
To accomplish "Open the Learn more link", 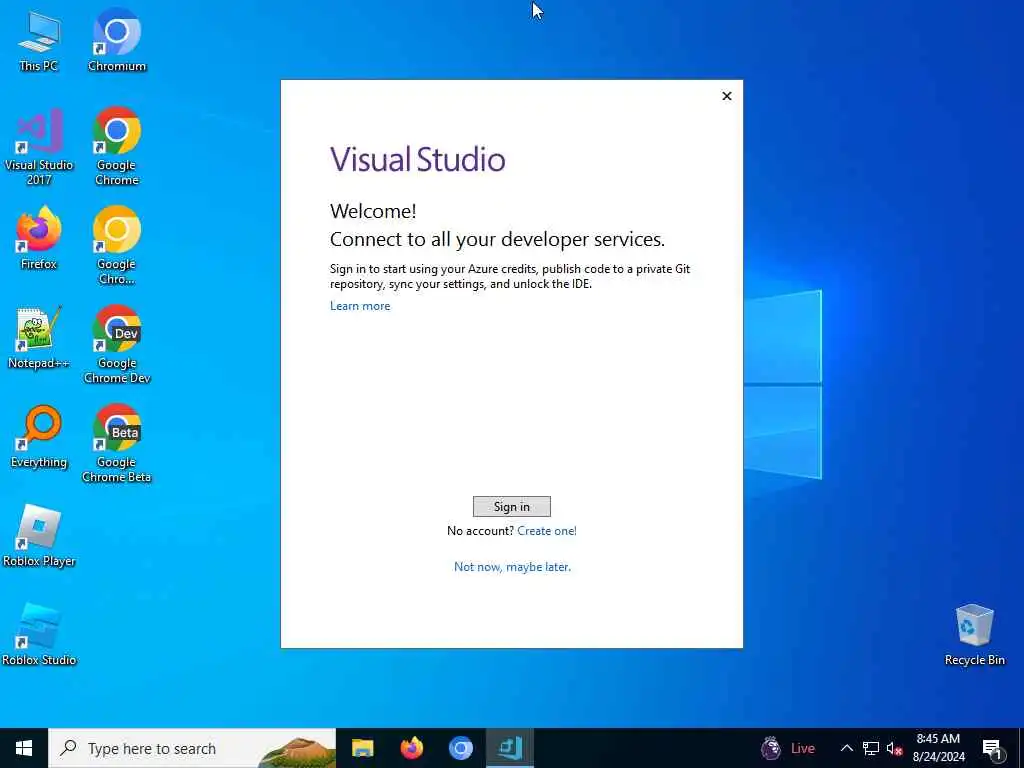I will (x=360, y=306).
